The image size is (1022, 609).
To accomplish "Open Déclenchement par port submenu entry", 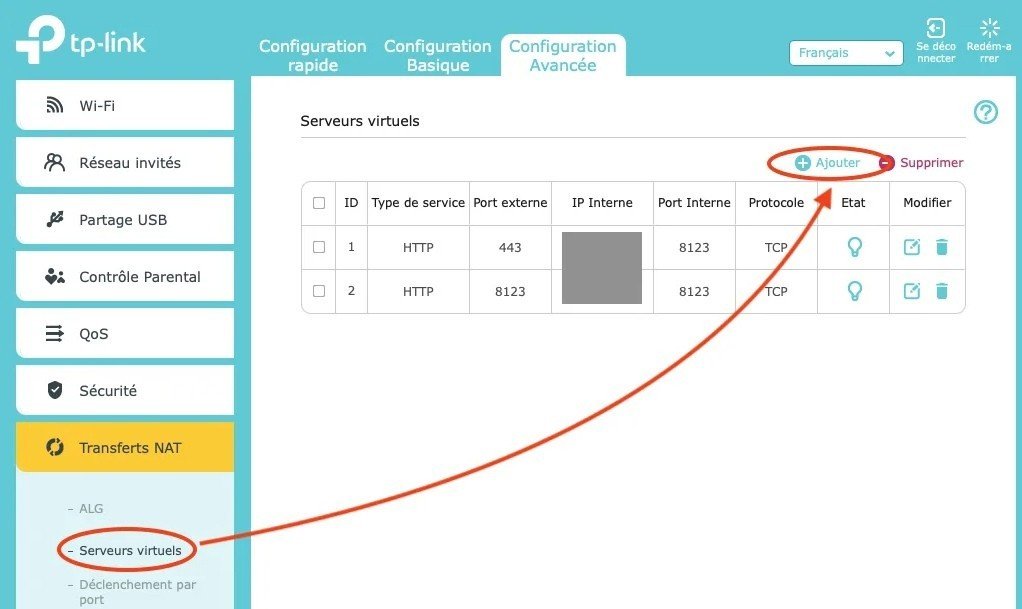I will (137, 592).
